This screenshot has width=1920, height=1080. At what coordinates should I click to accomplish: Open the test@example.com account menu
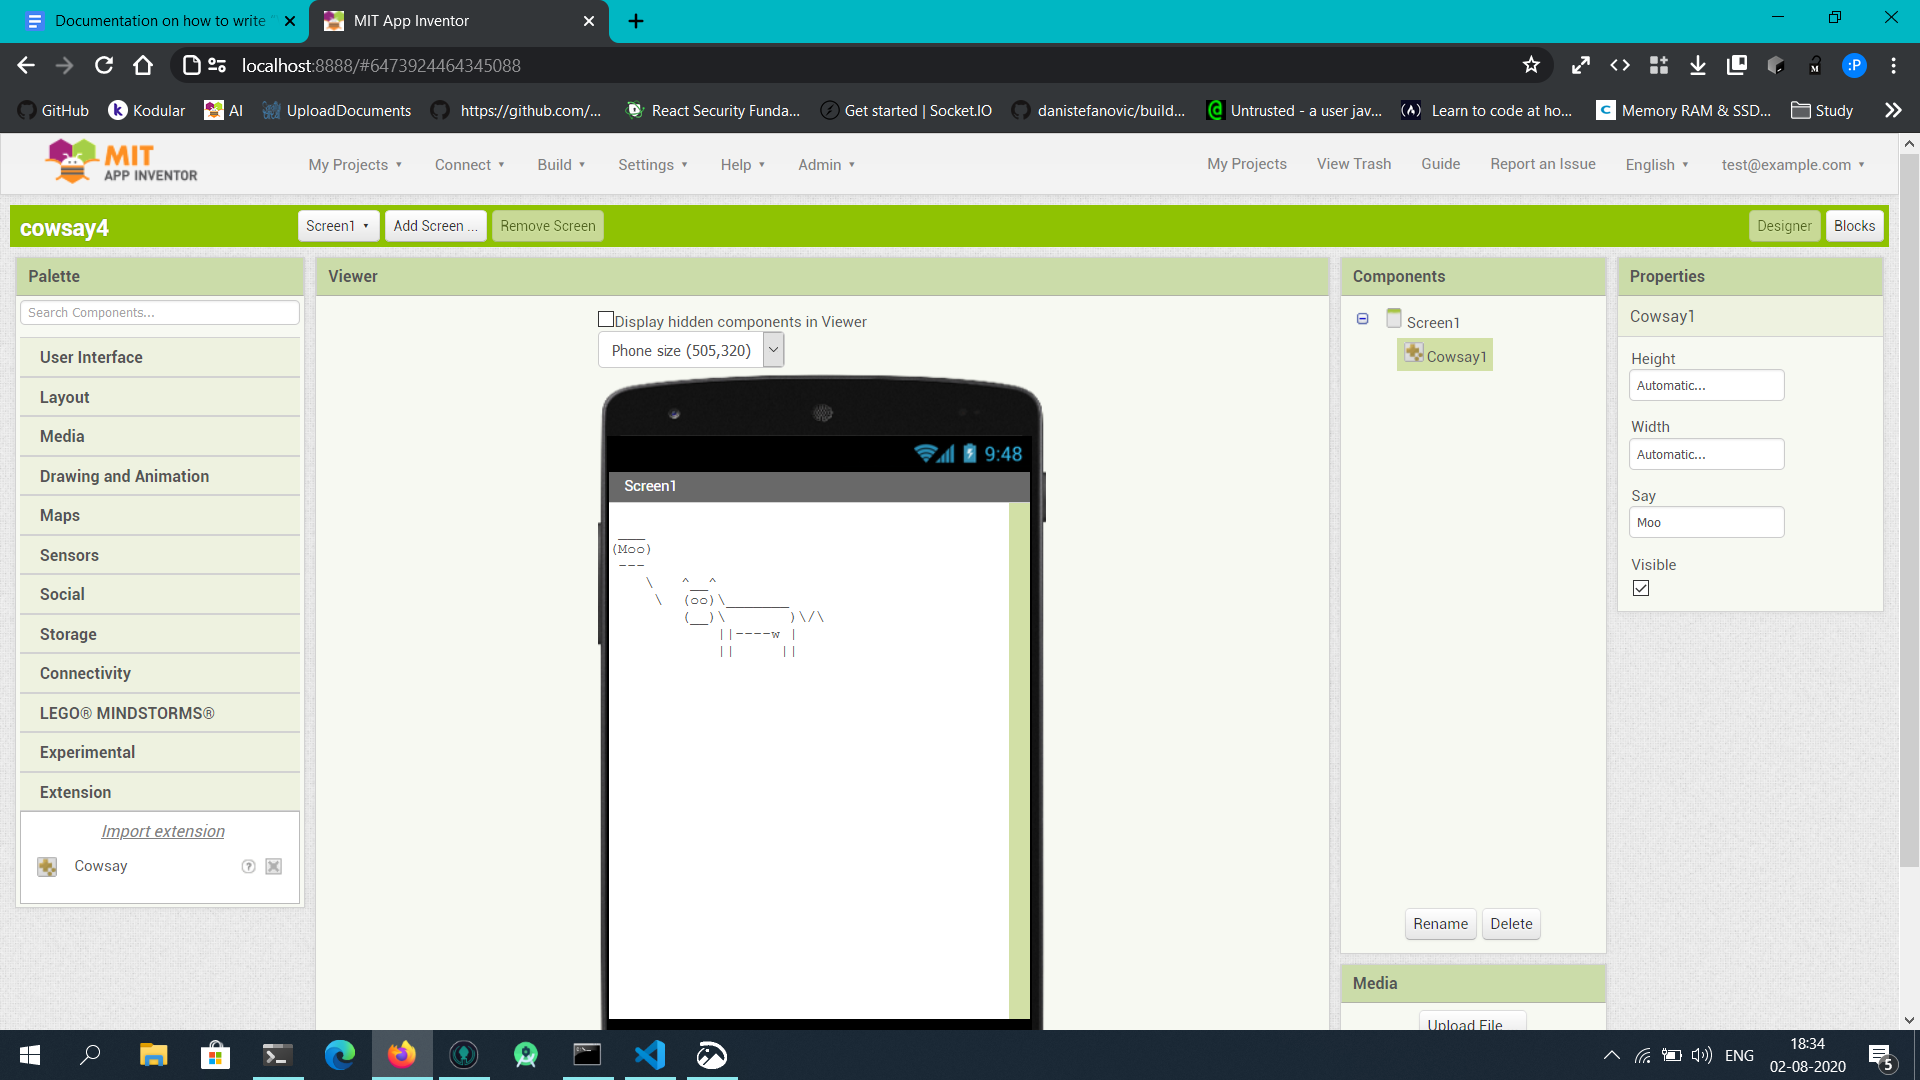tap(1793, 165)
